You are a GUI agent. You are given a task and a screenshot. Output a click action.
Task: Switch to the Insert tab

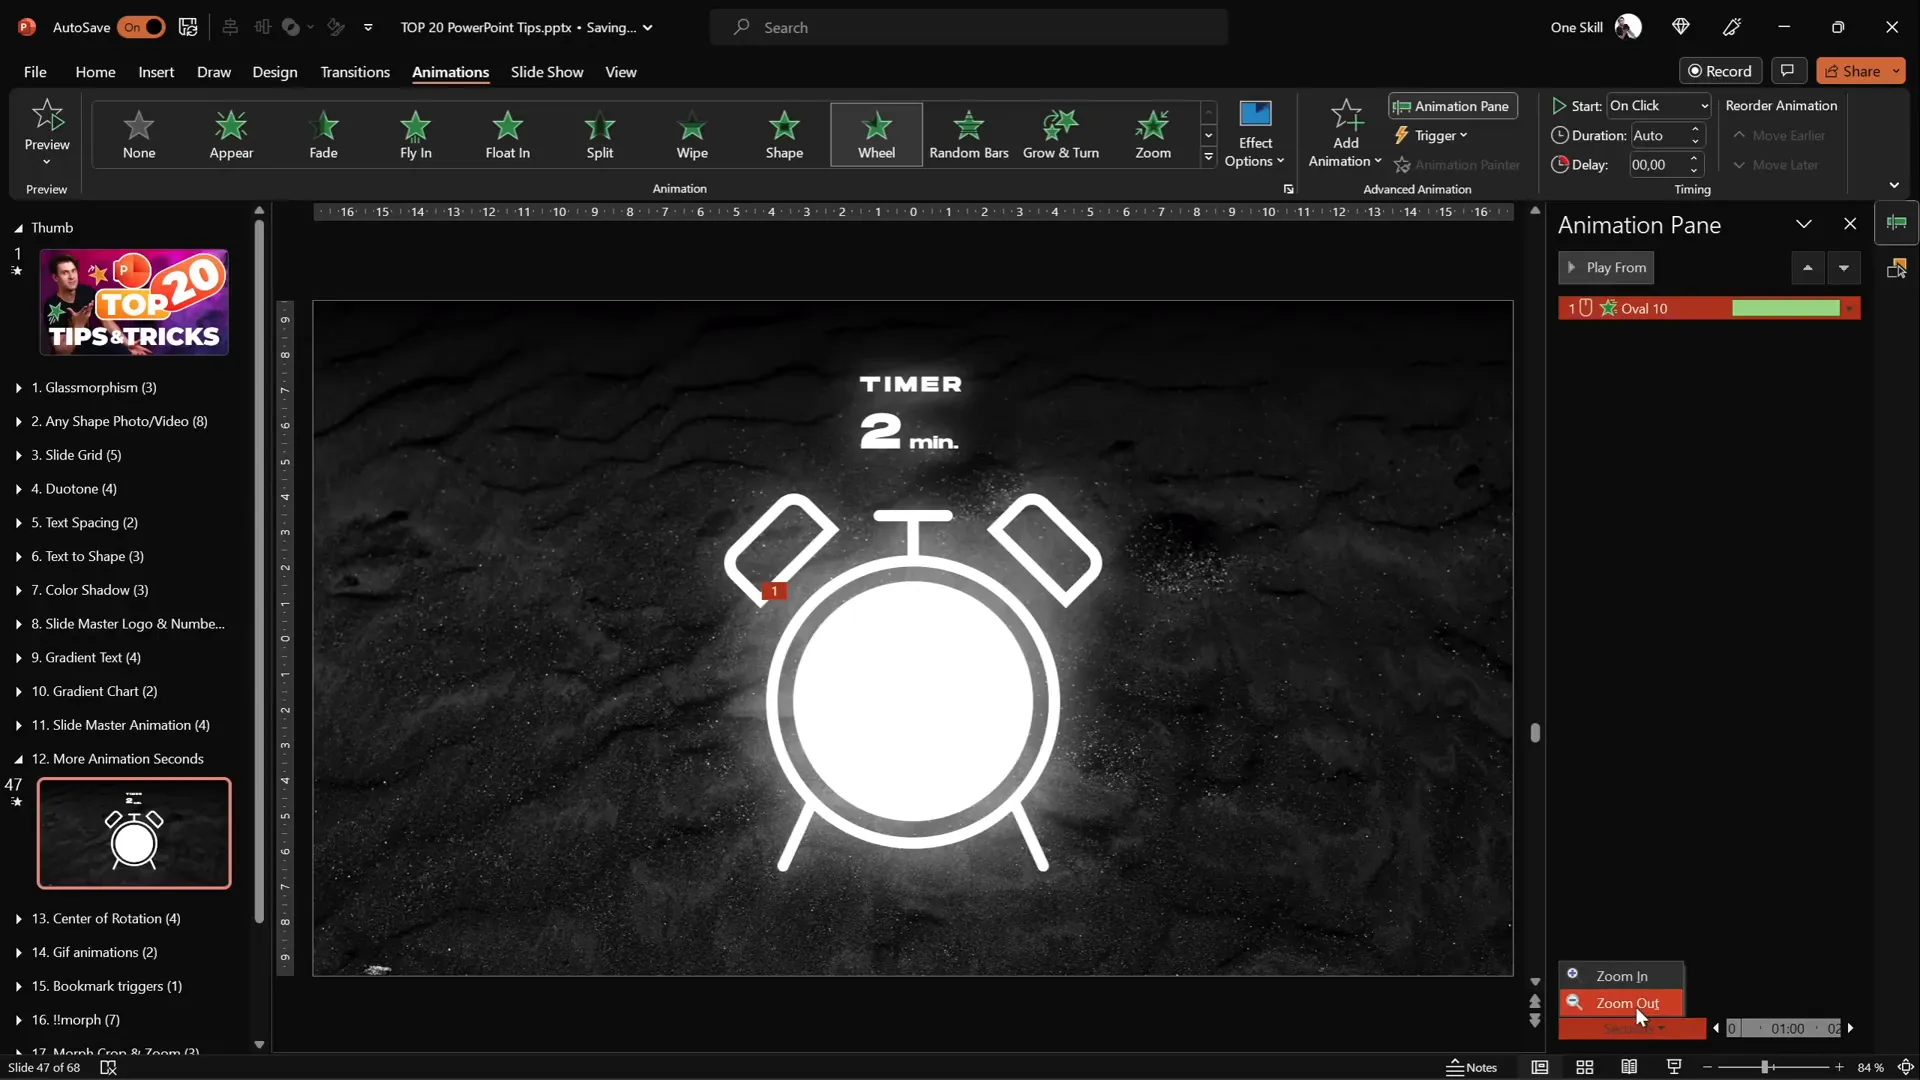(x=156, y=72)
